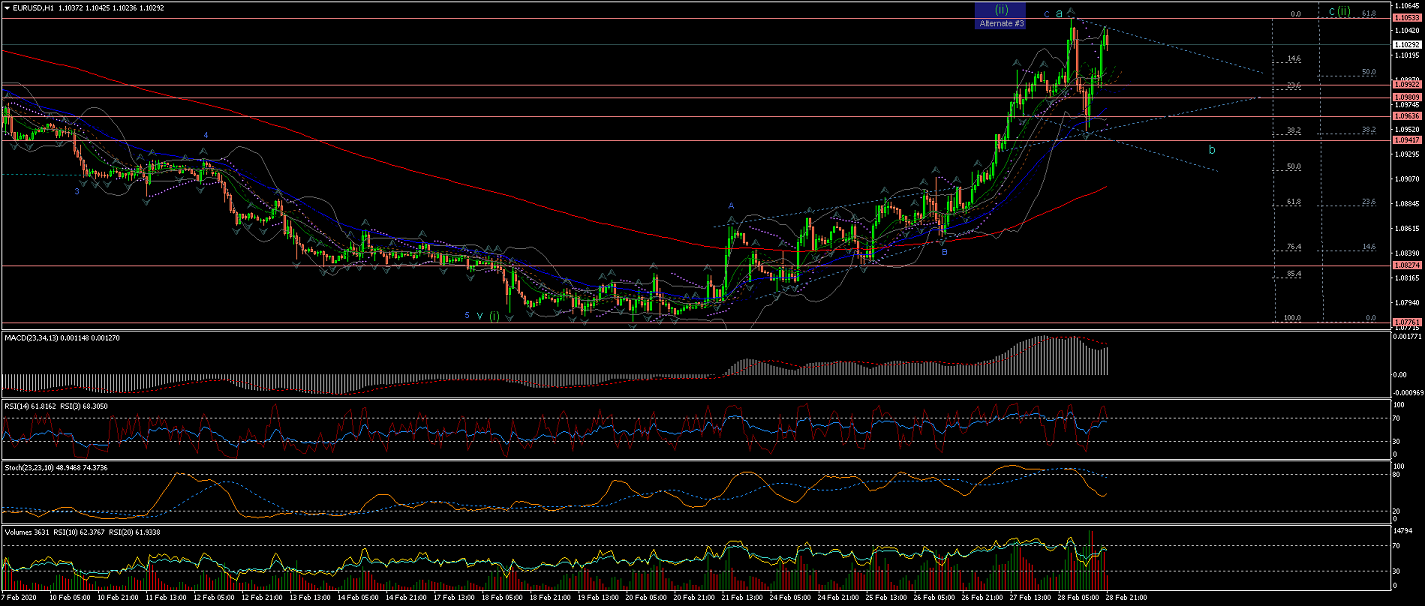Select the current price tag 1.10292
Screen dimensions: 1425x606
click(x=1407, y=44)
